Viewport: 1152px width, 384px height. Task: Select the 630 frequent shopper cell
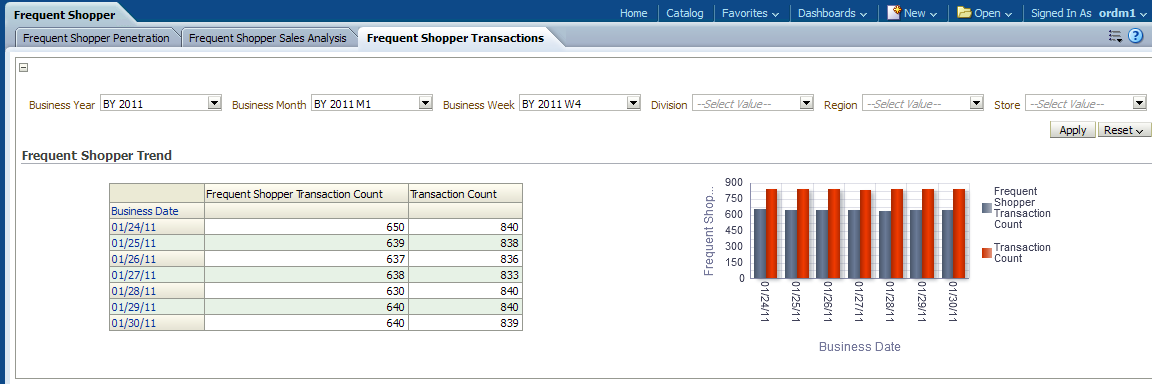point(305,291)
